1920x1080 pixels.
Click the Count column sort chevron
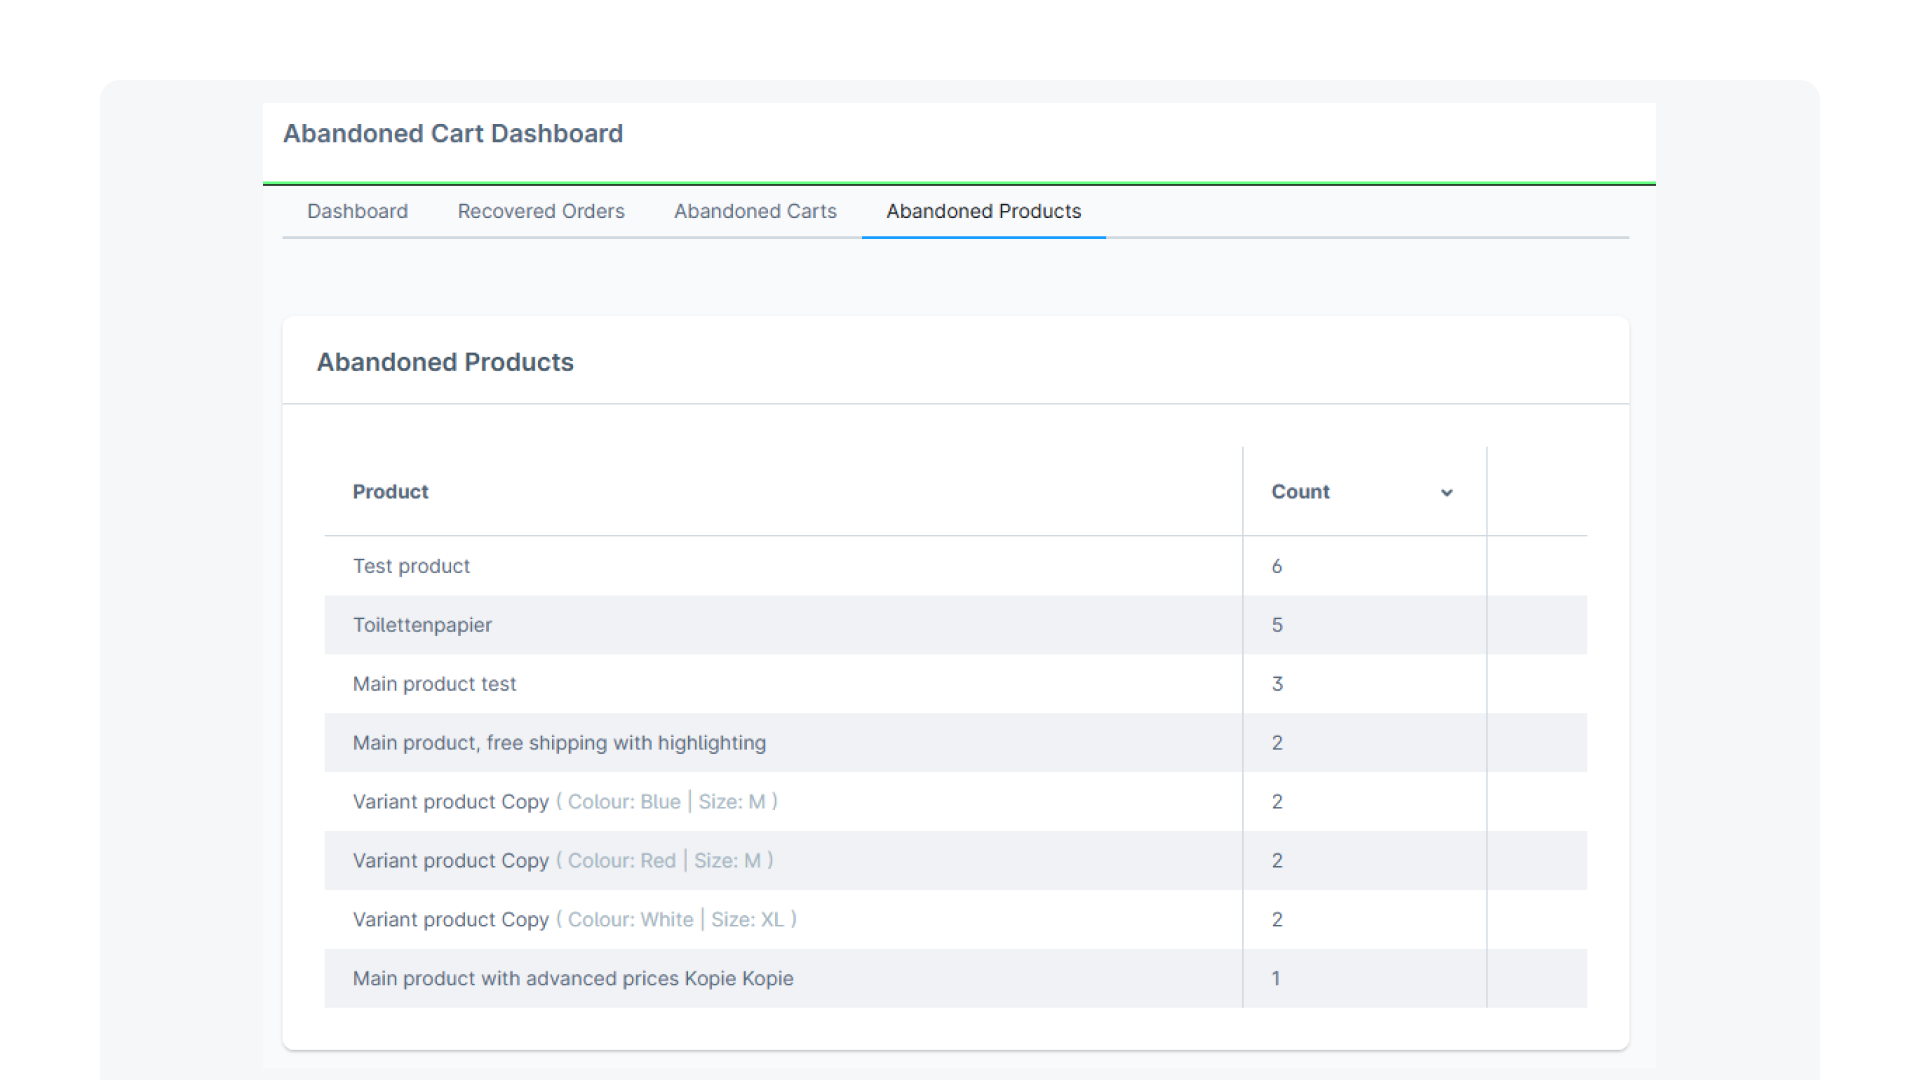pos(1446,492)
